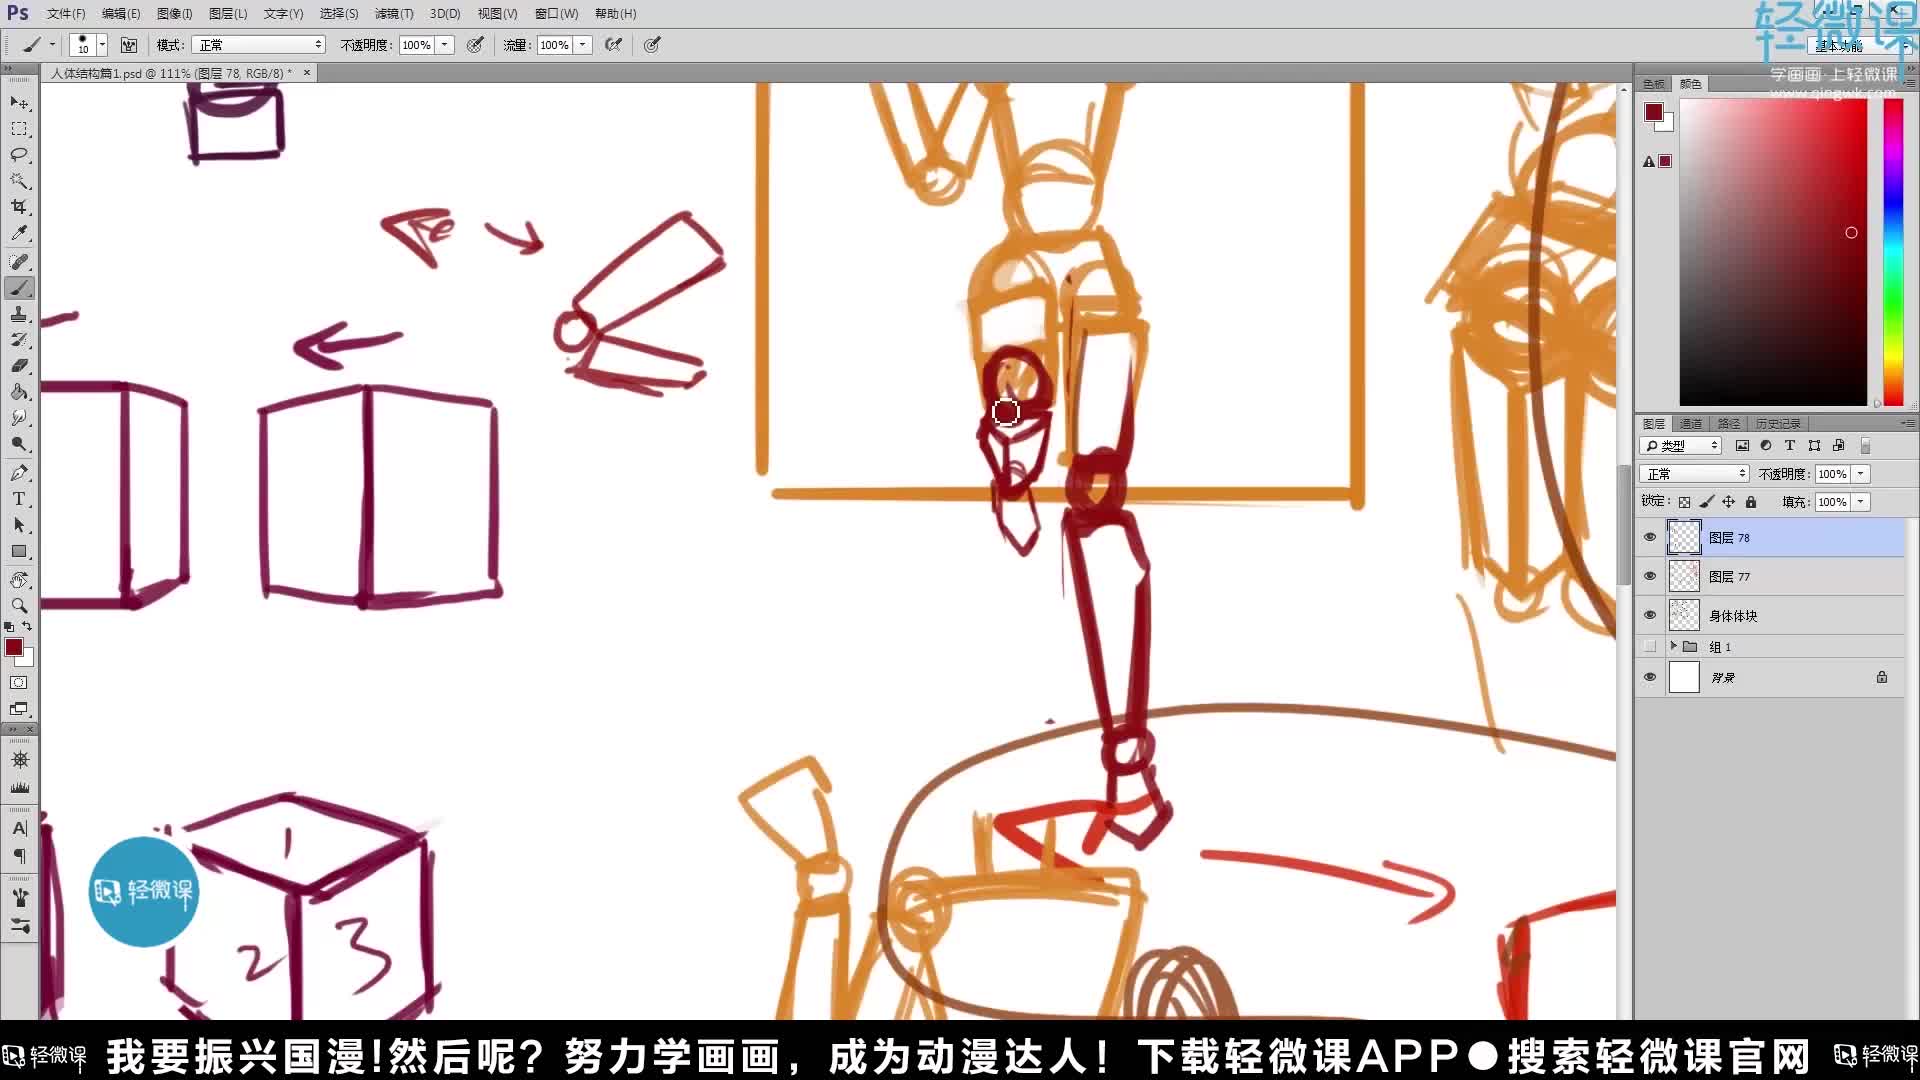Image resolution: width=1920 pixels, height=1080 pixels.
Task: Open the blend mode dropdown in Layers panel
Action: click(x=1692, y=473)
